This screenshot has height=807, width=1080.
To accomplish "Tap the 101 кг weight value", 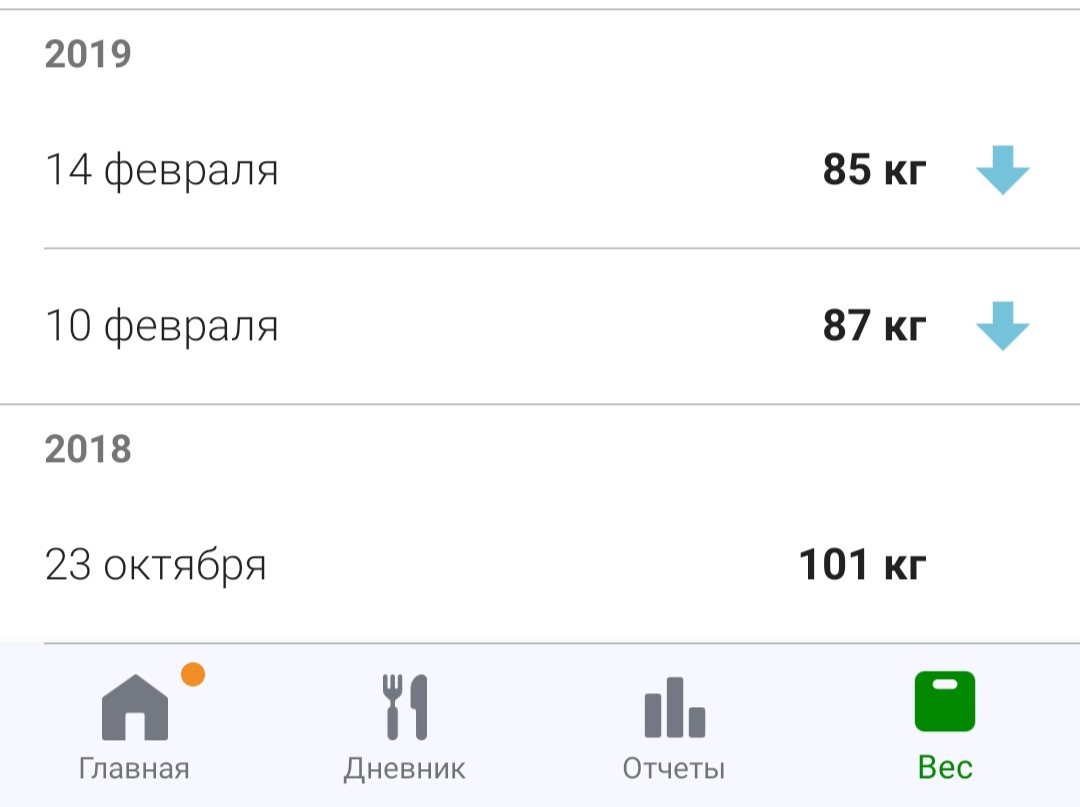I will pyautogui.click(x=862, y=565).
